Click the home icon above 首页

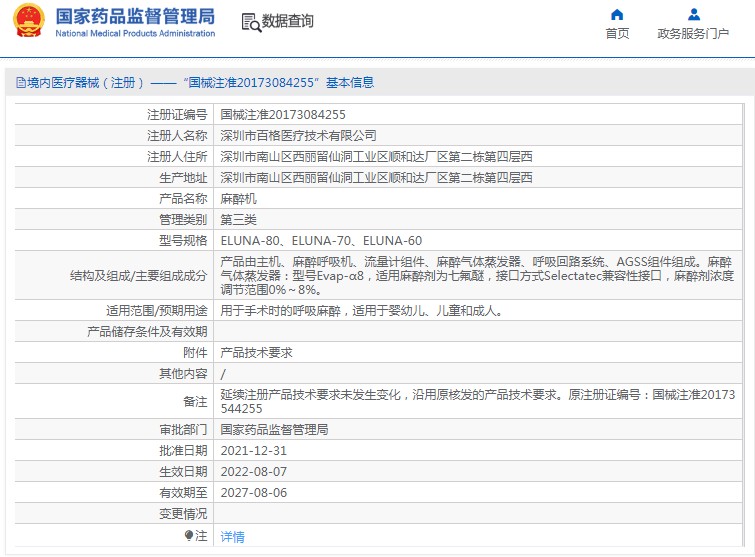pyautogui.click(x=617, y=14)
